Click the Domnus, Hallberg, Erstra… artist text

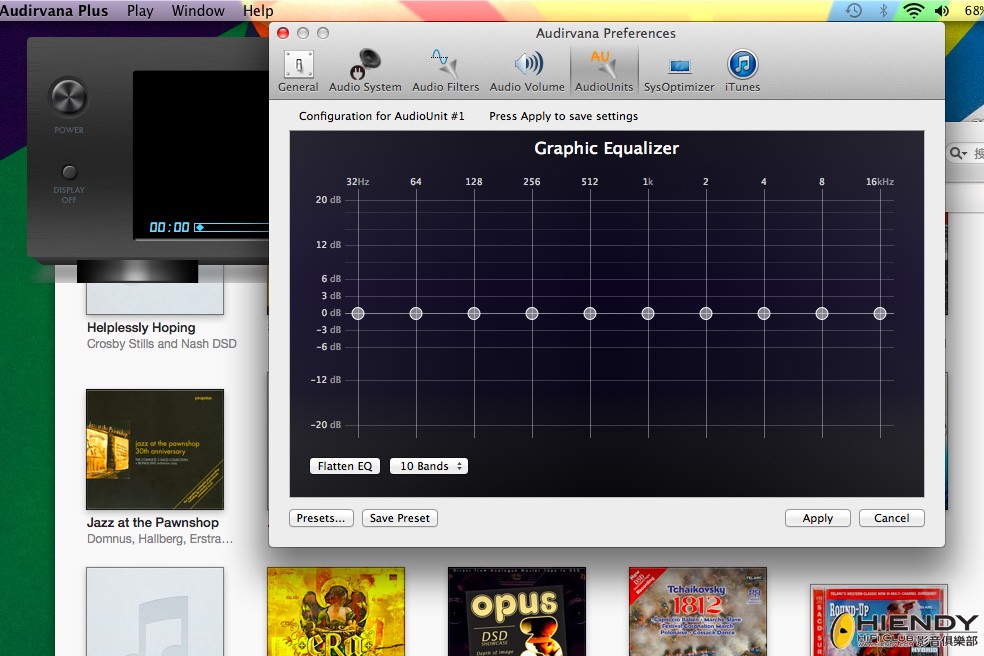point(159,539)
